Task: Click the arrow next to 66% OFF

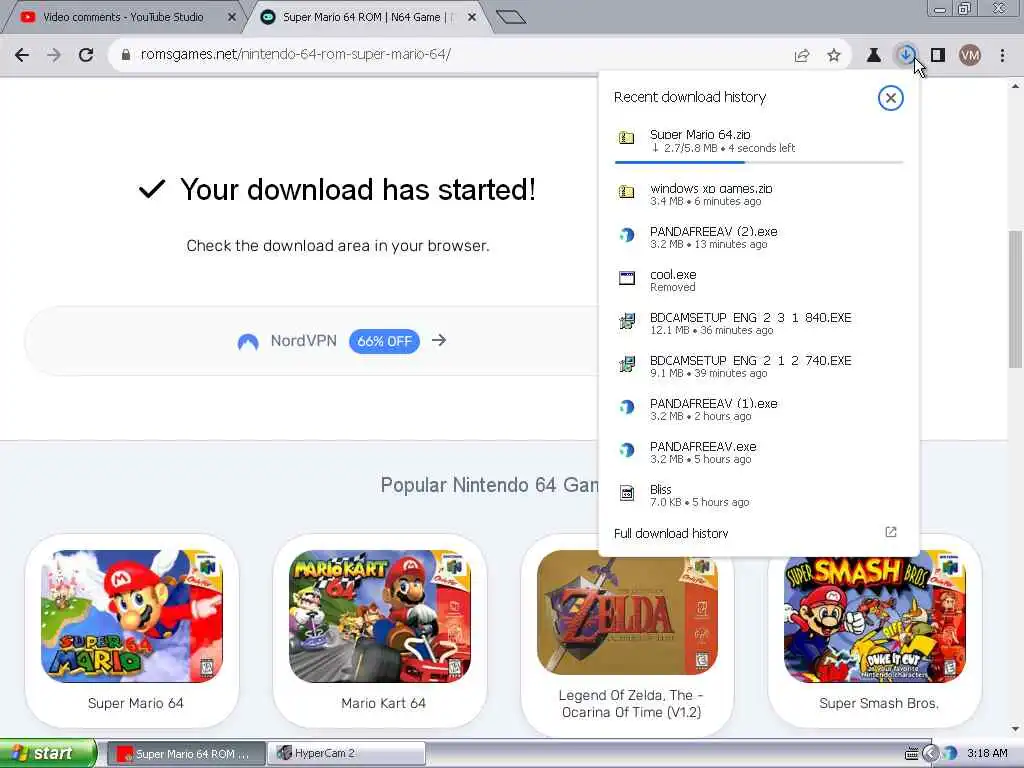Action: tap(439, 340)
